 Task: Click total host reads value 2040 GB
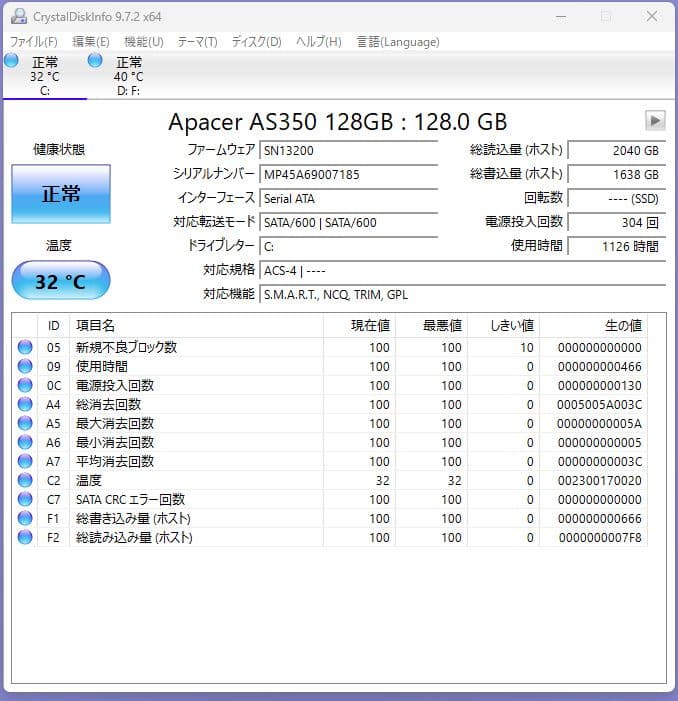tap(616, 151)
